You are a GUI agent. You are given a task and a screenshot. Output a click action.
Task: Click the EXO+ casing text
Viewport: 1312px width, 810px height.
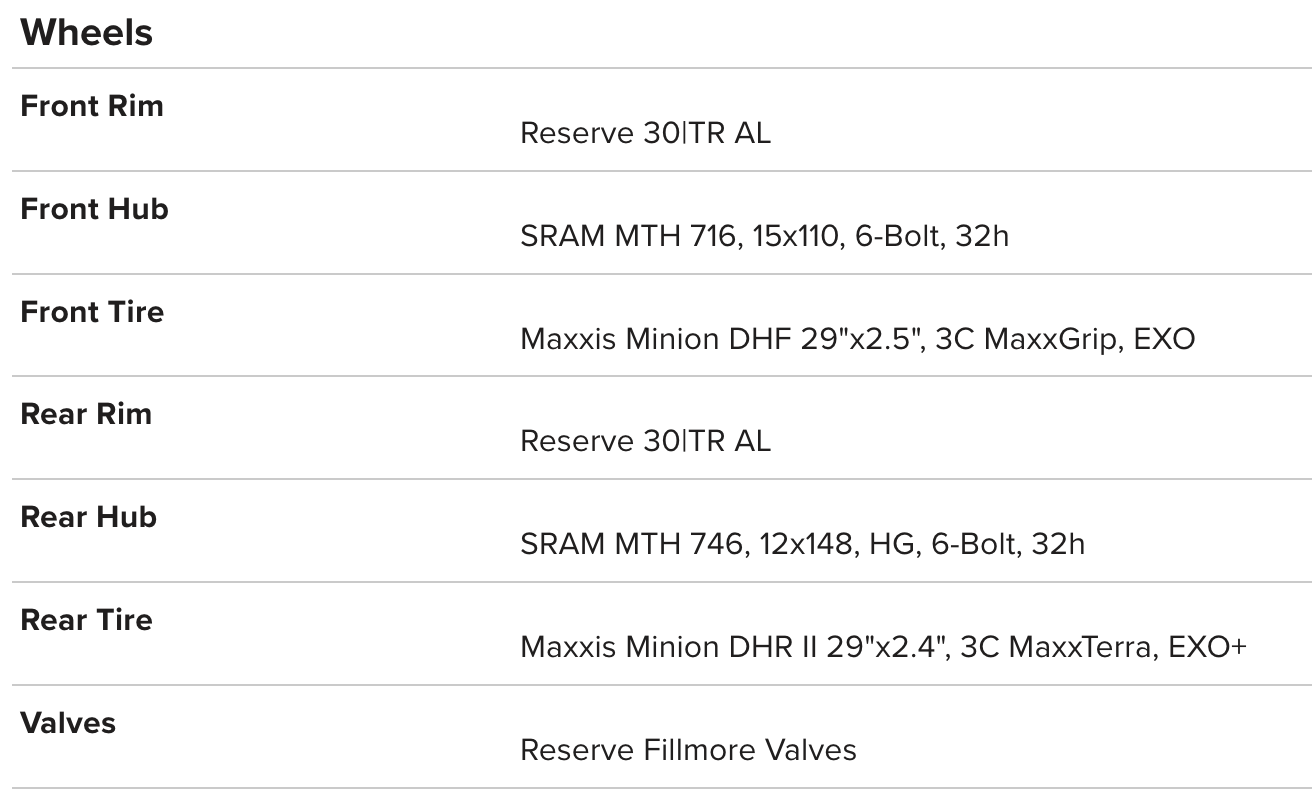[x=1212, y=648]
